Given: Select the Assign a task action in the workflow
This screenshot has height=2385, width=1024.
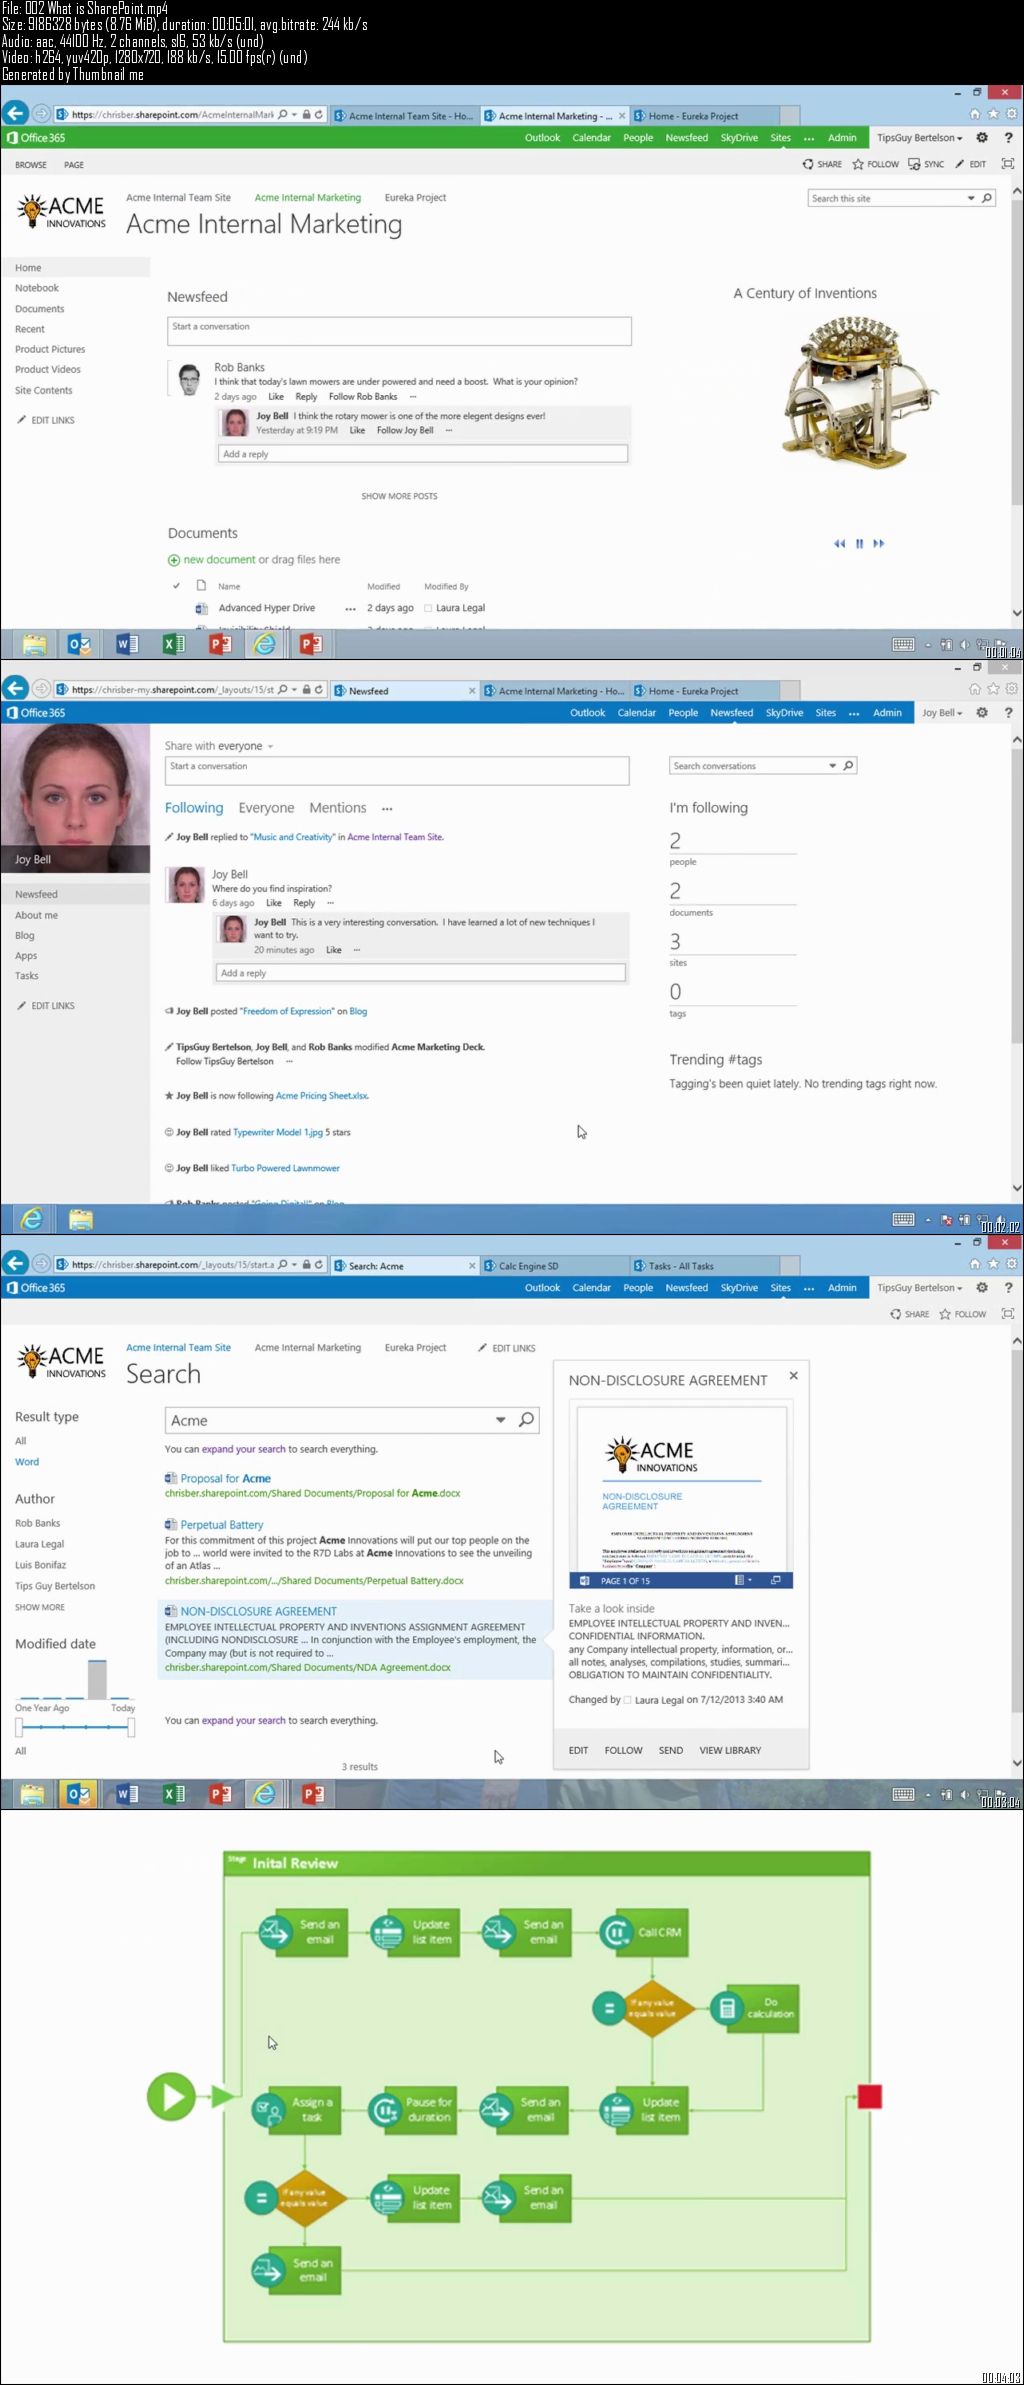Looking at the screenshot, I should 296,2109.
